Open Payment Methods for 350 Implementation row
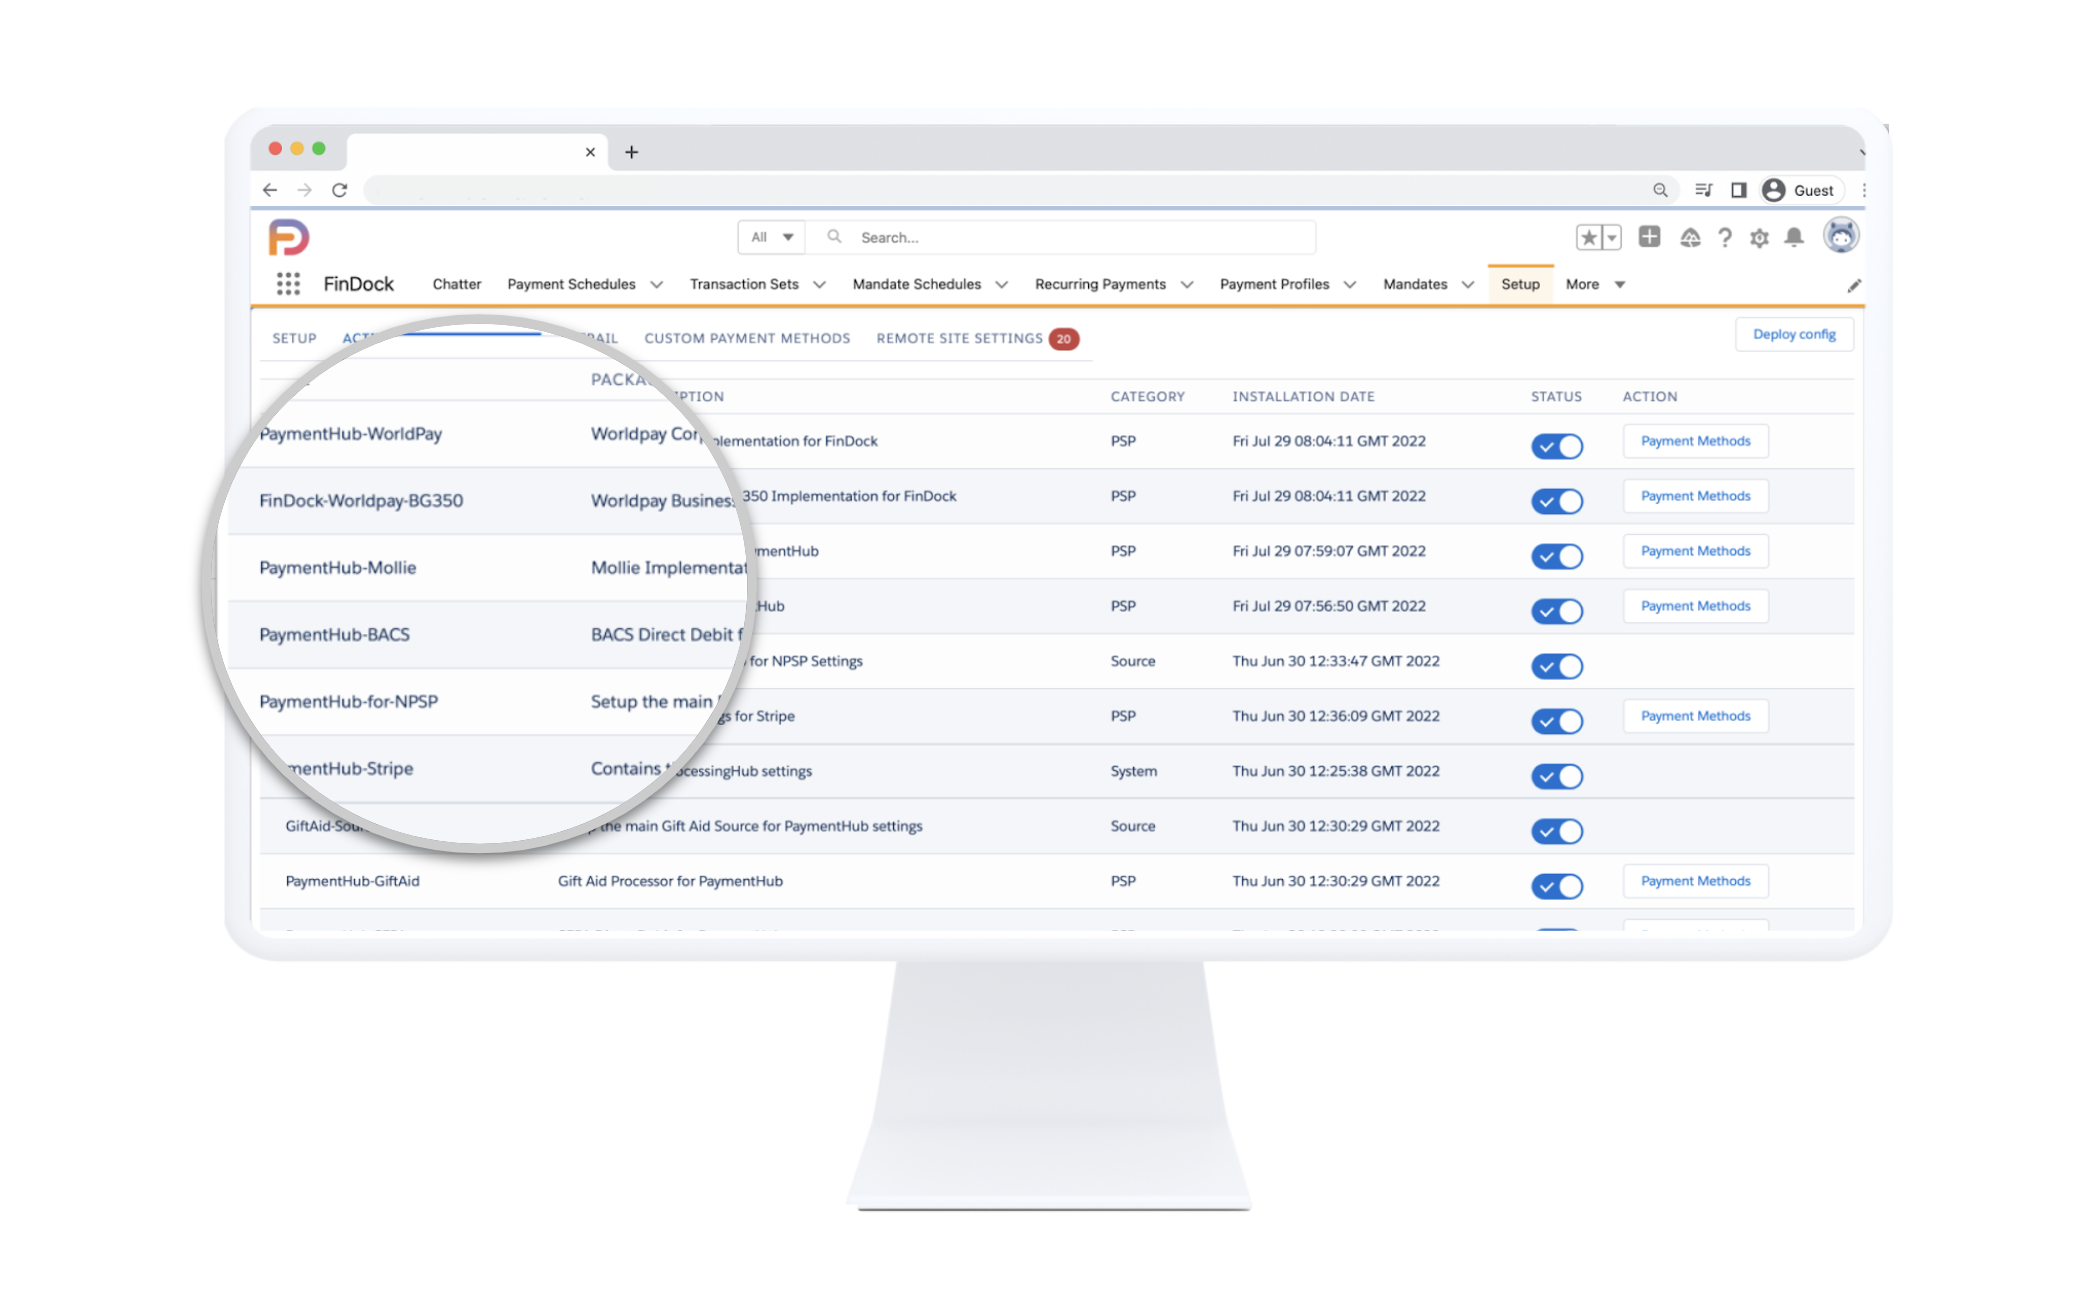Screen dimensions: 2098x1310 pos(1695,496)
